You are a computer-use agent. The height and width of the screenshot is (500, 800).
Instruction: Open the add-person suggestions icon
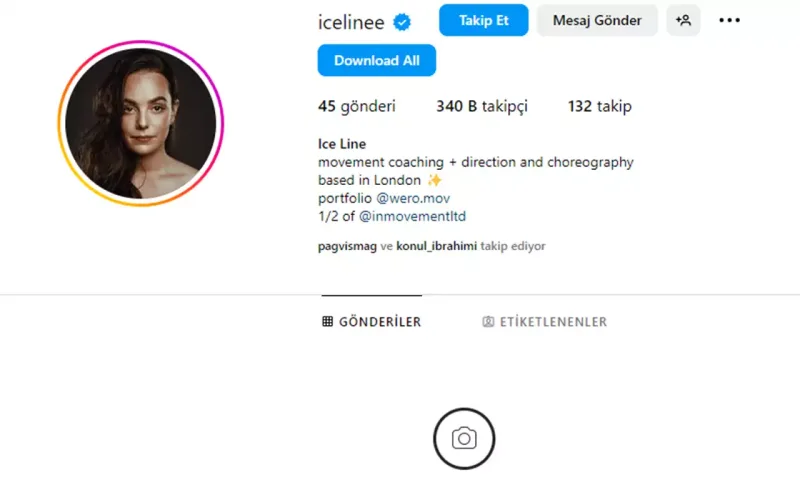click(683, 20)
